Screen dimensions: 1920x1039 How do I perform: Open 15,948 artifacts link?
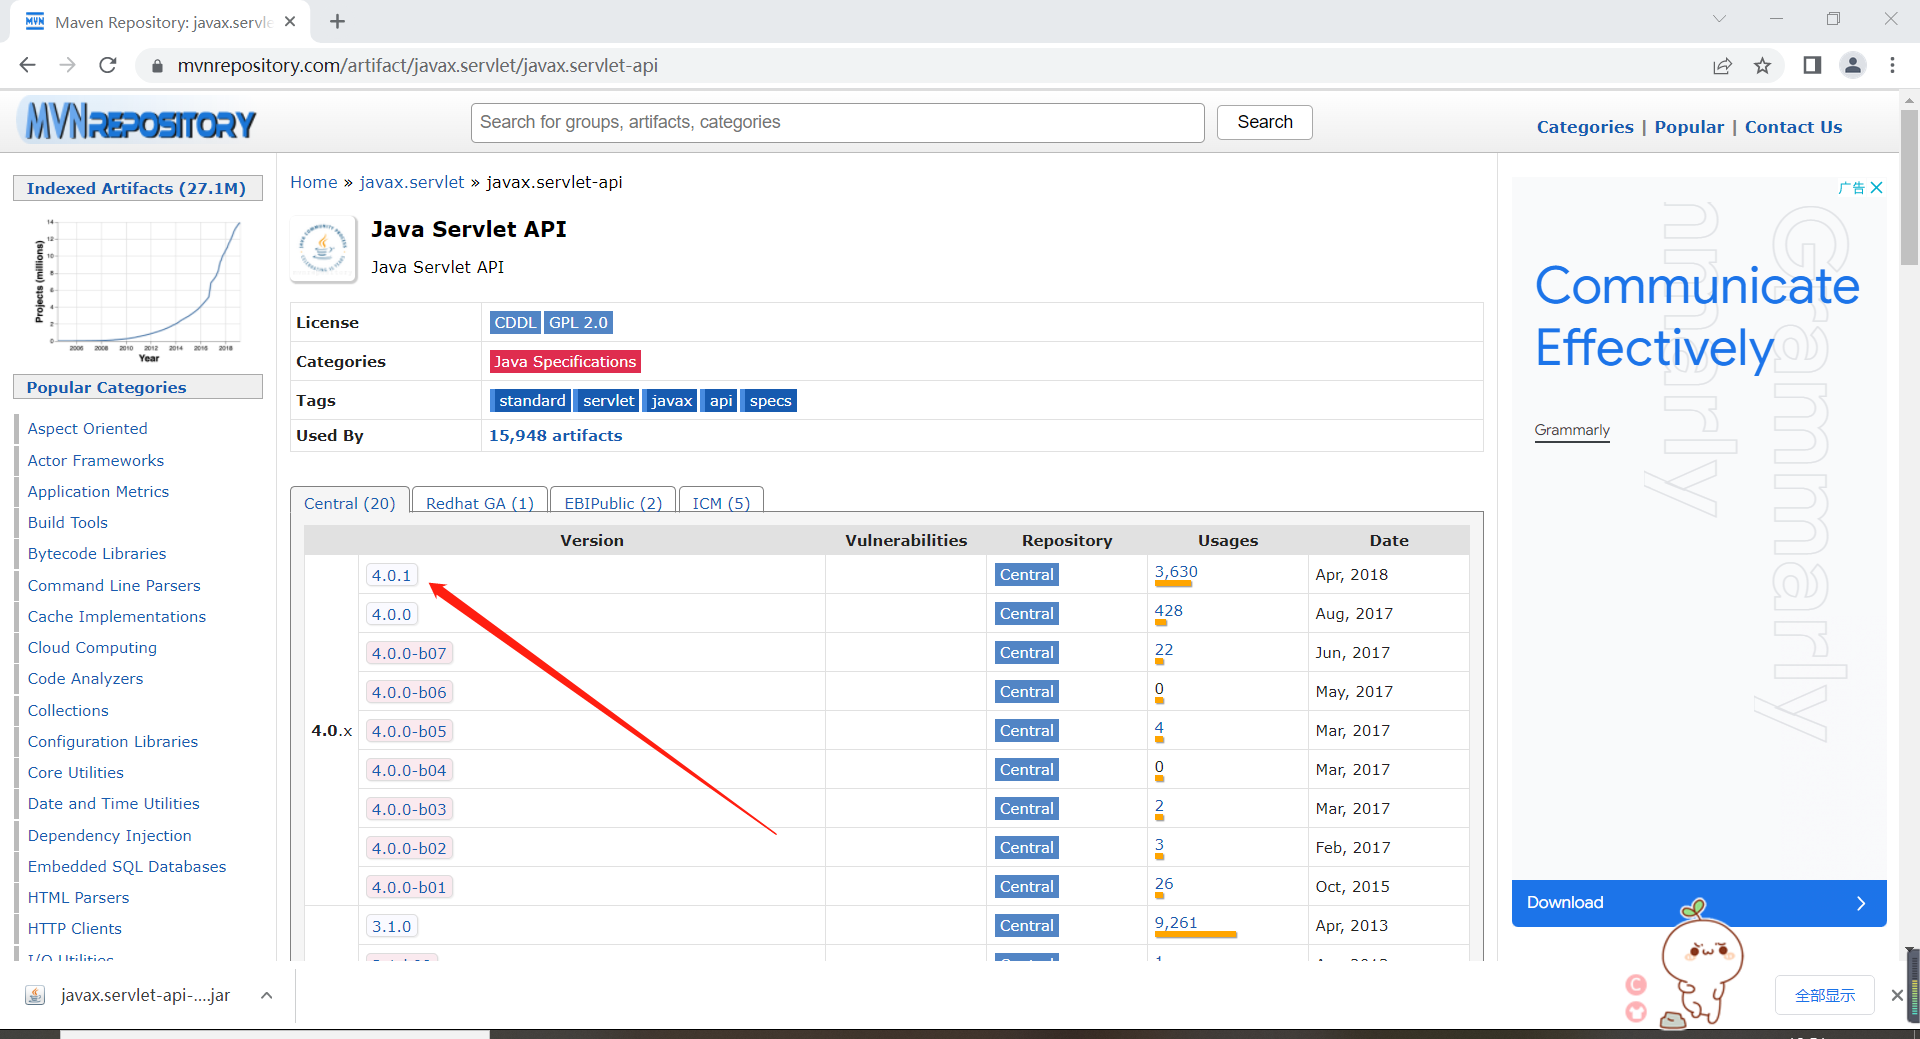555,436
